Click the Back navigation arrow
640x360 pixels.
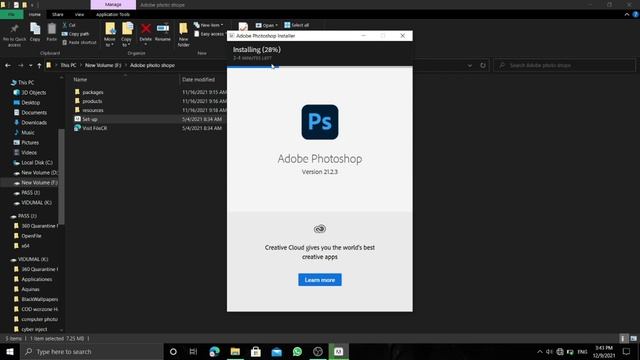click(x=8, y=65)
